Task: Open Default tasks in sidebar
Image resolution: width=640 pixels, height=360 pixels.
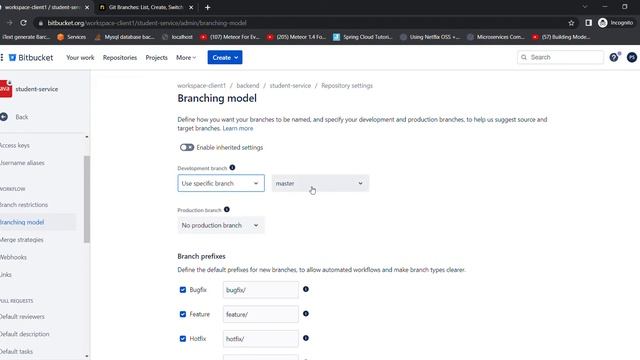Action: 16,351
